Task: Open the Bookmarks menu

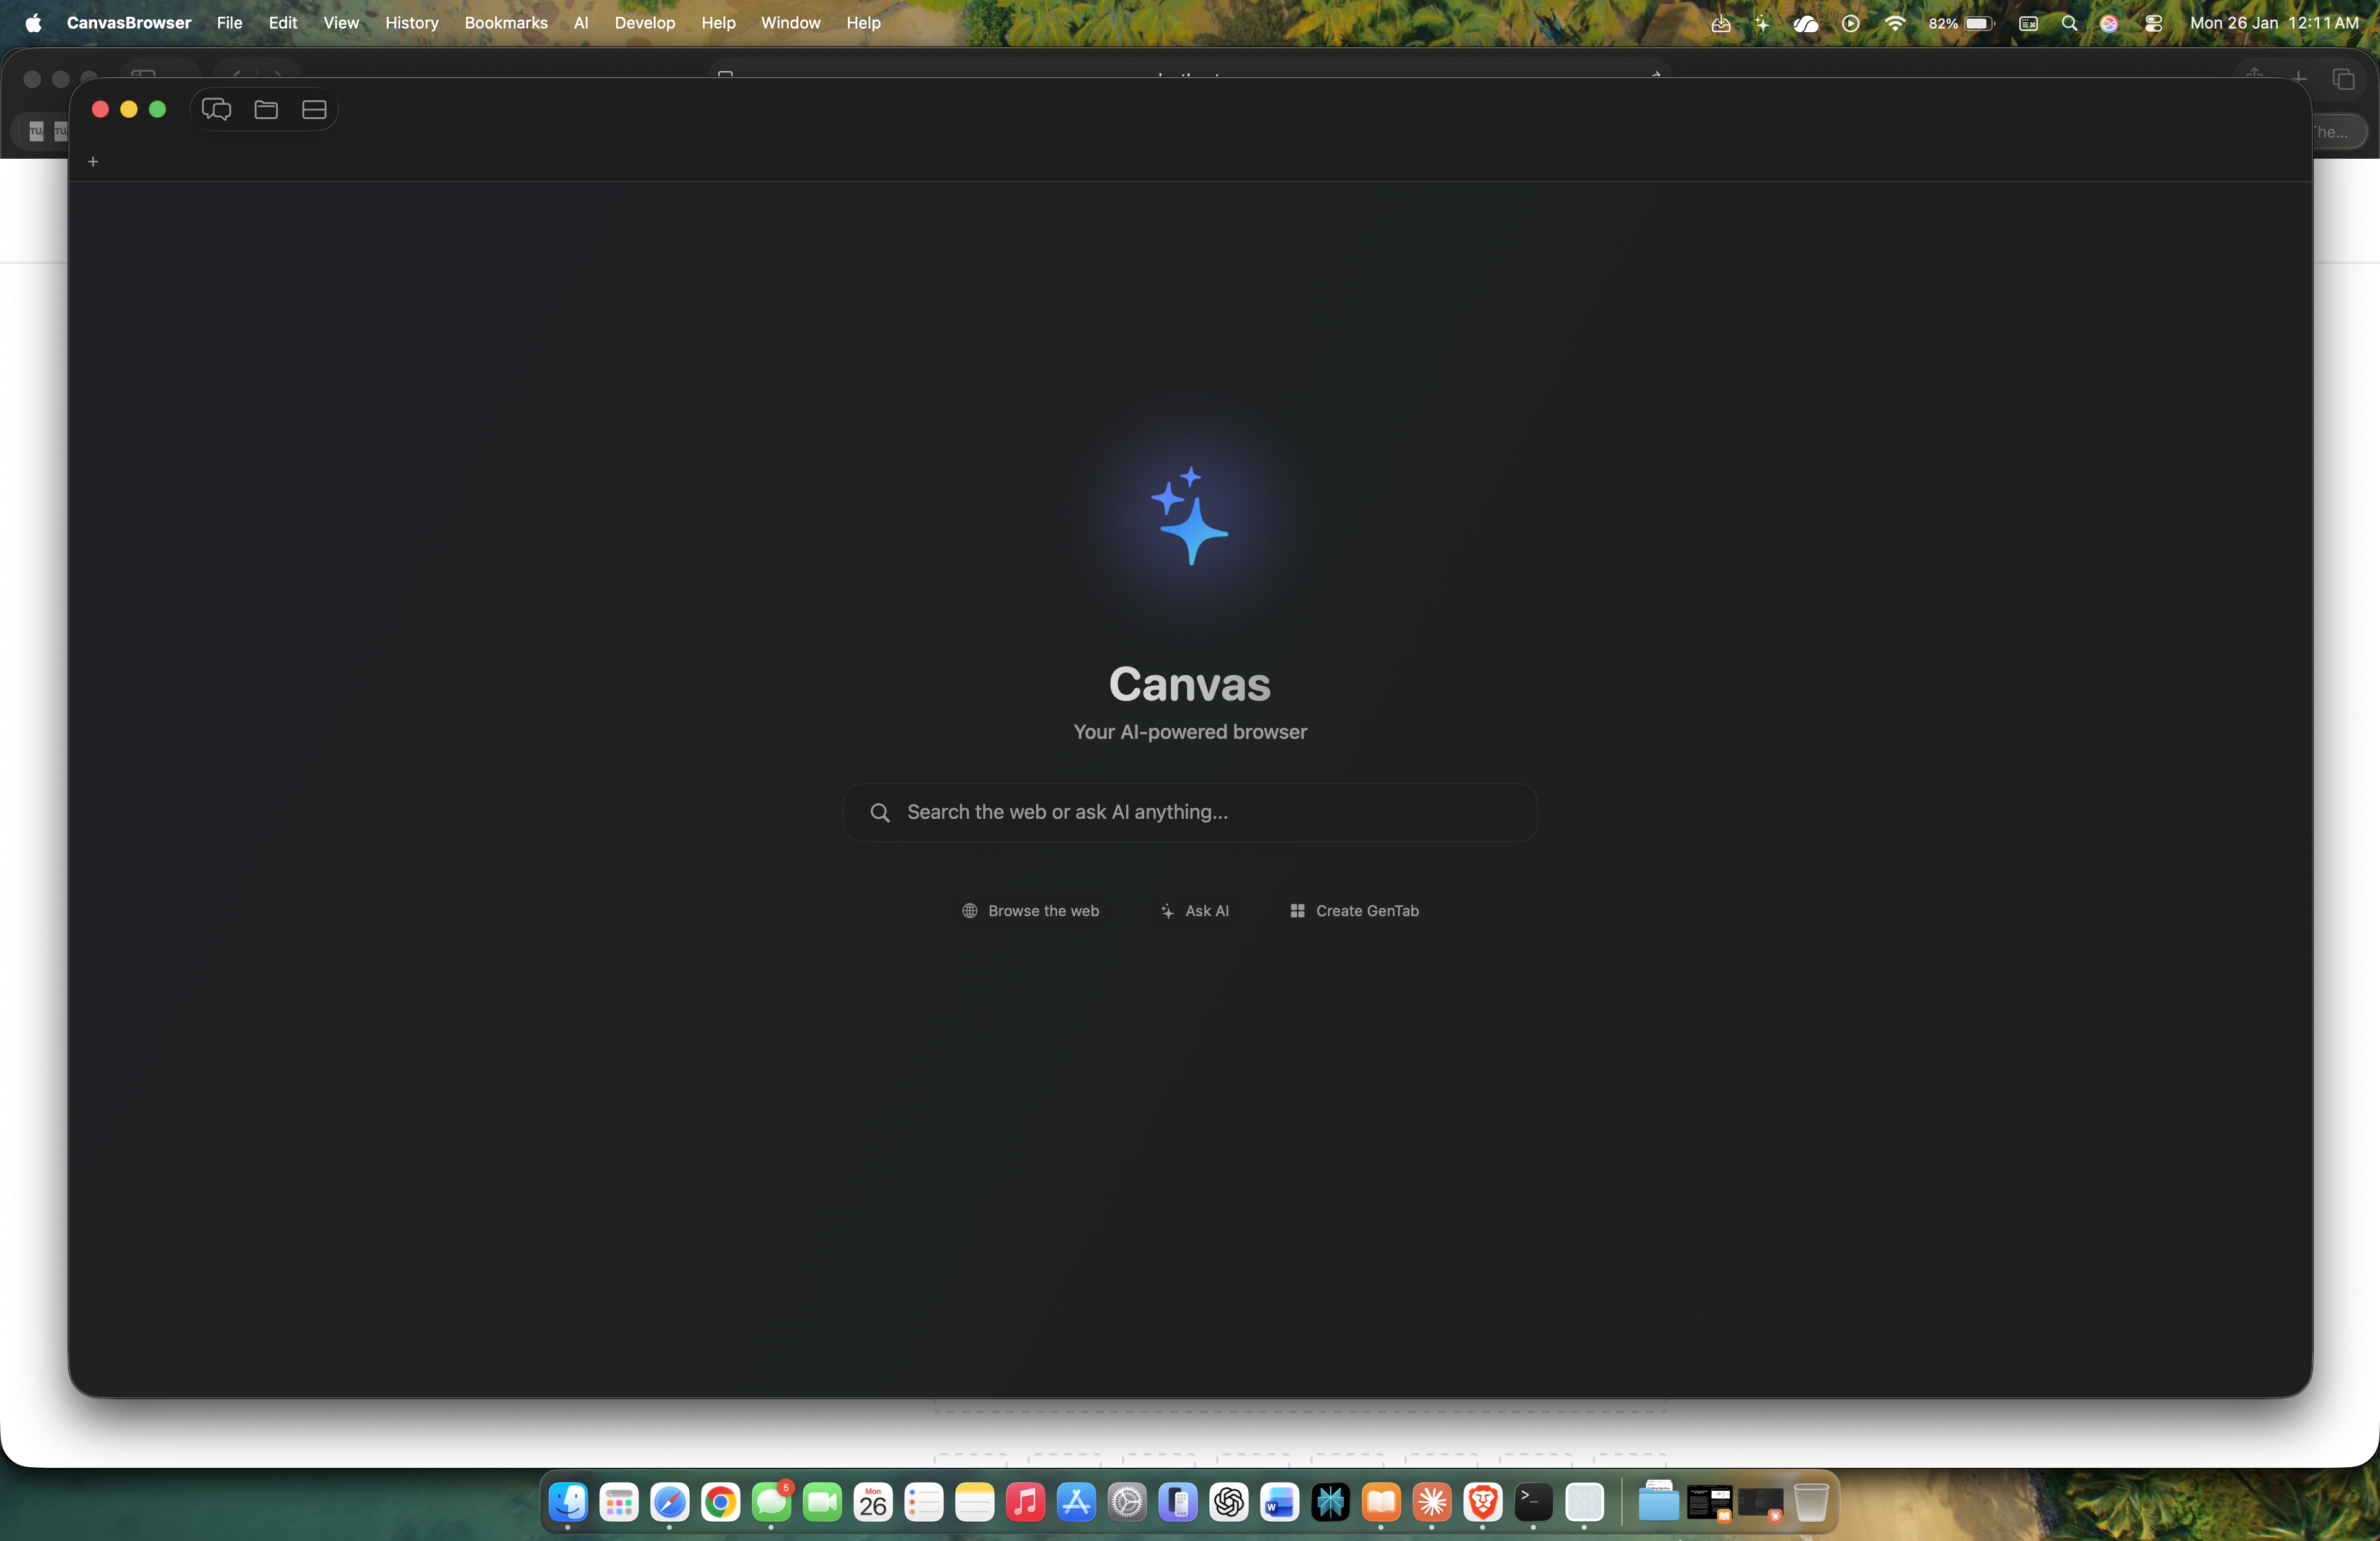Action: tap(506, 23)
